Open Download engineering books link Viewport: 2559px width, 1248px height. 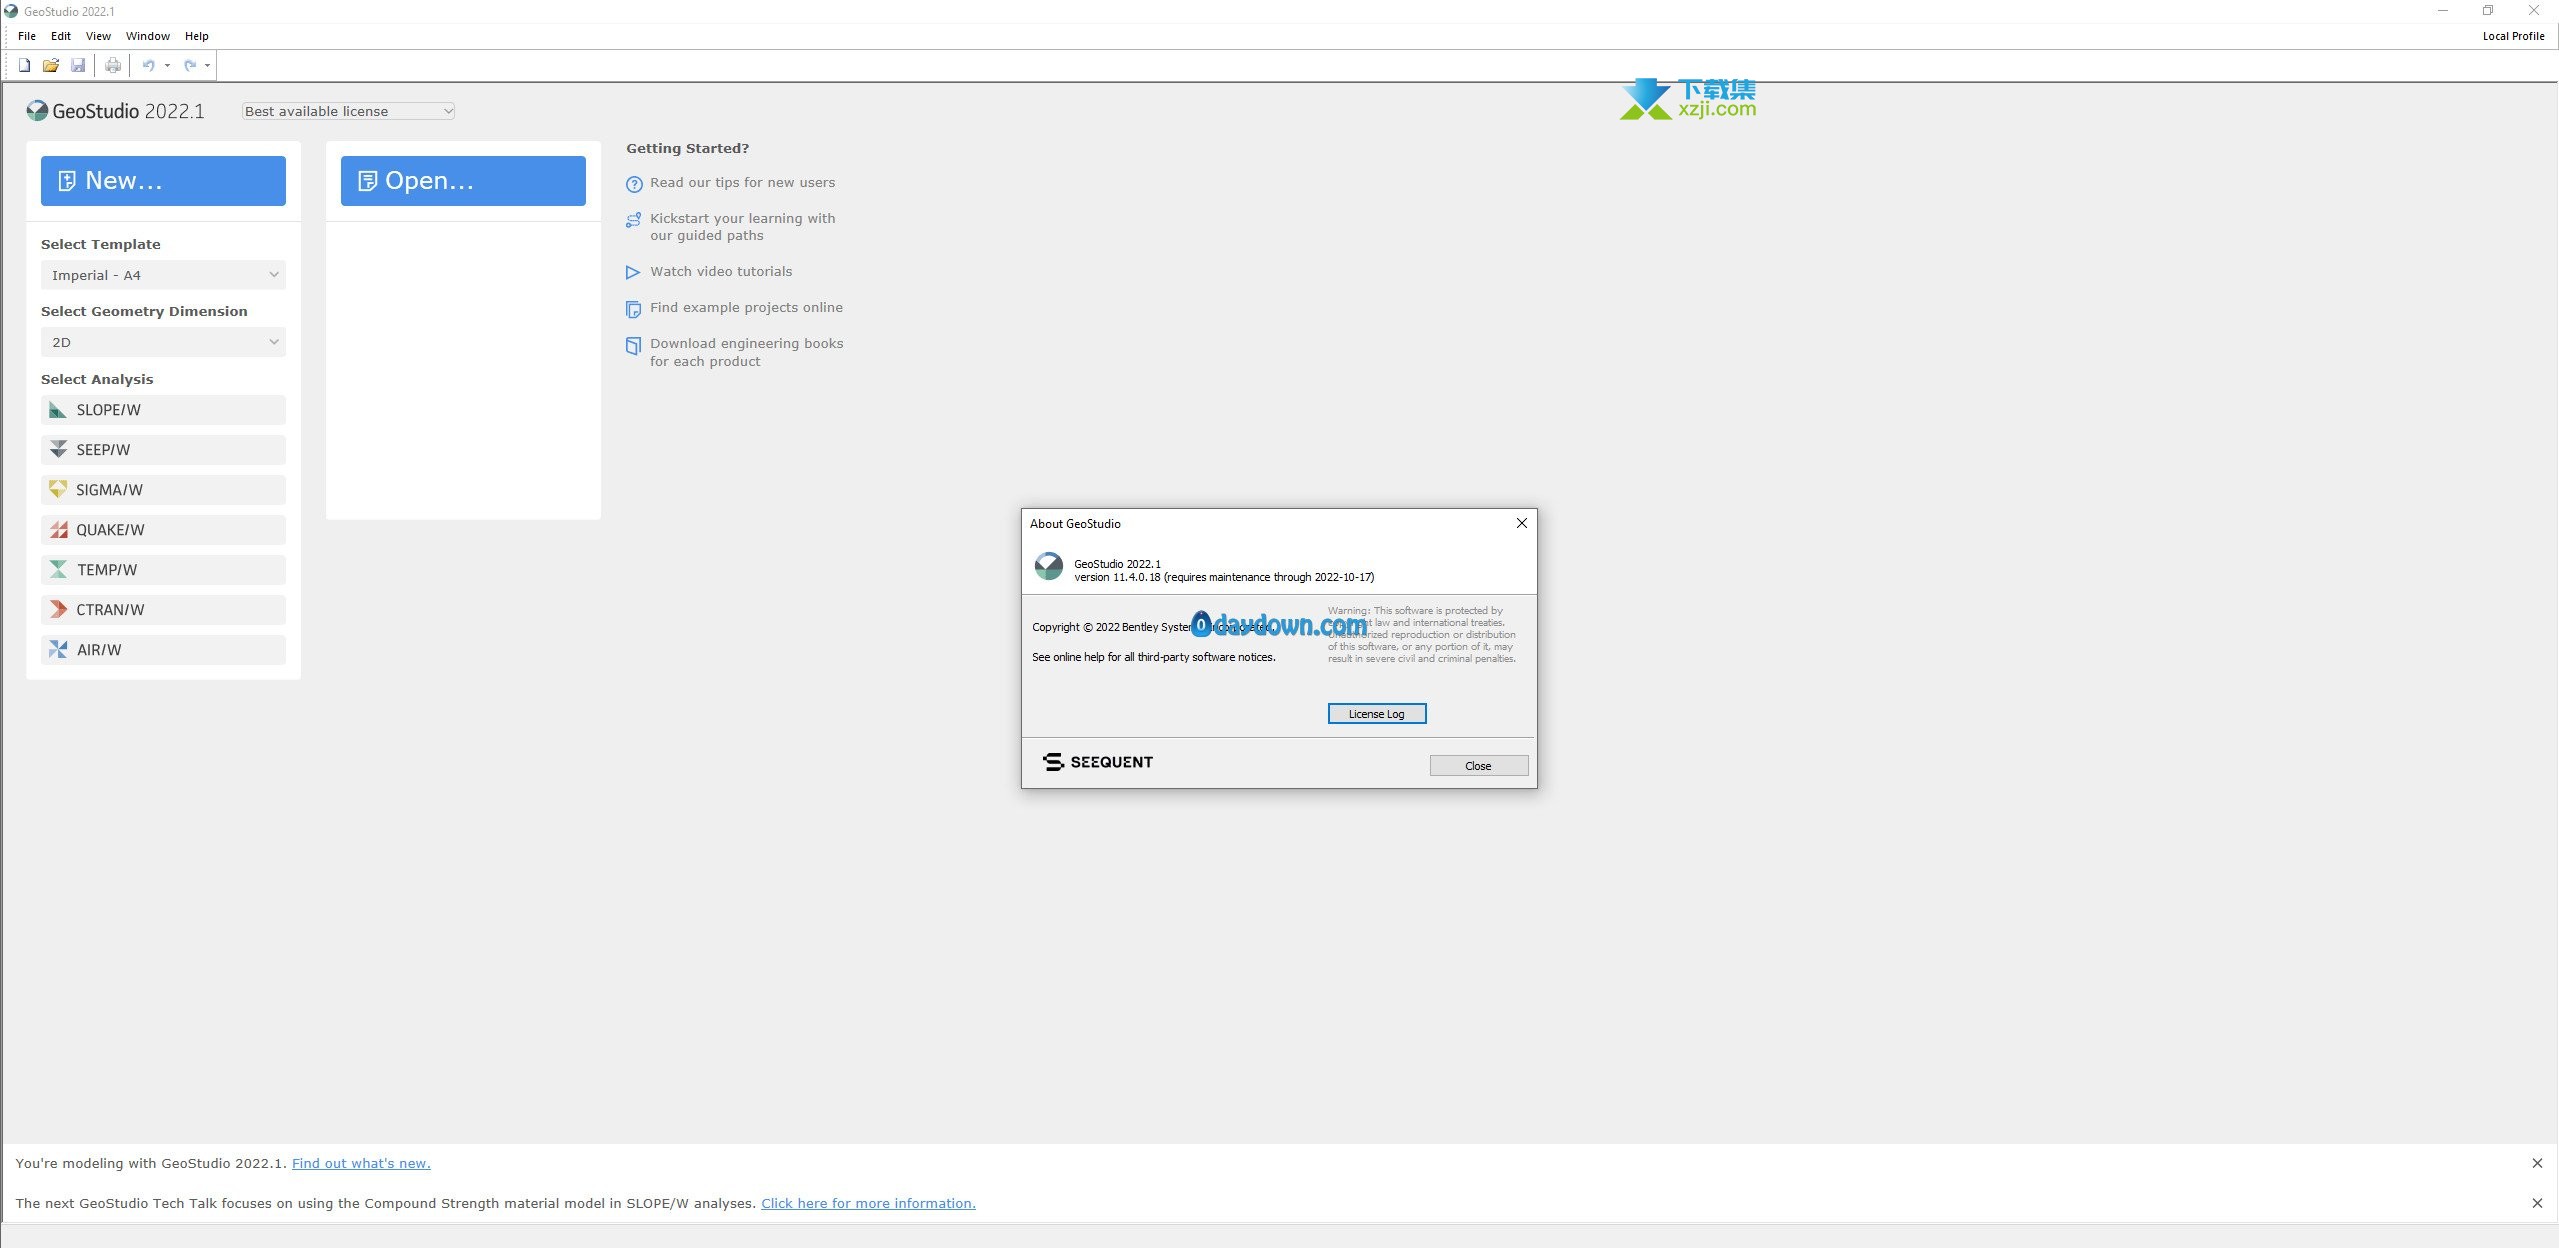[x=746, y=352]
